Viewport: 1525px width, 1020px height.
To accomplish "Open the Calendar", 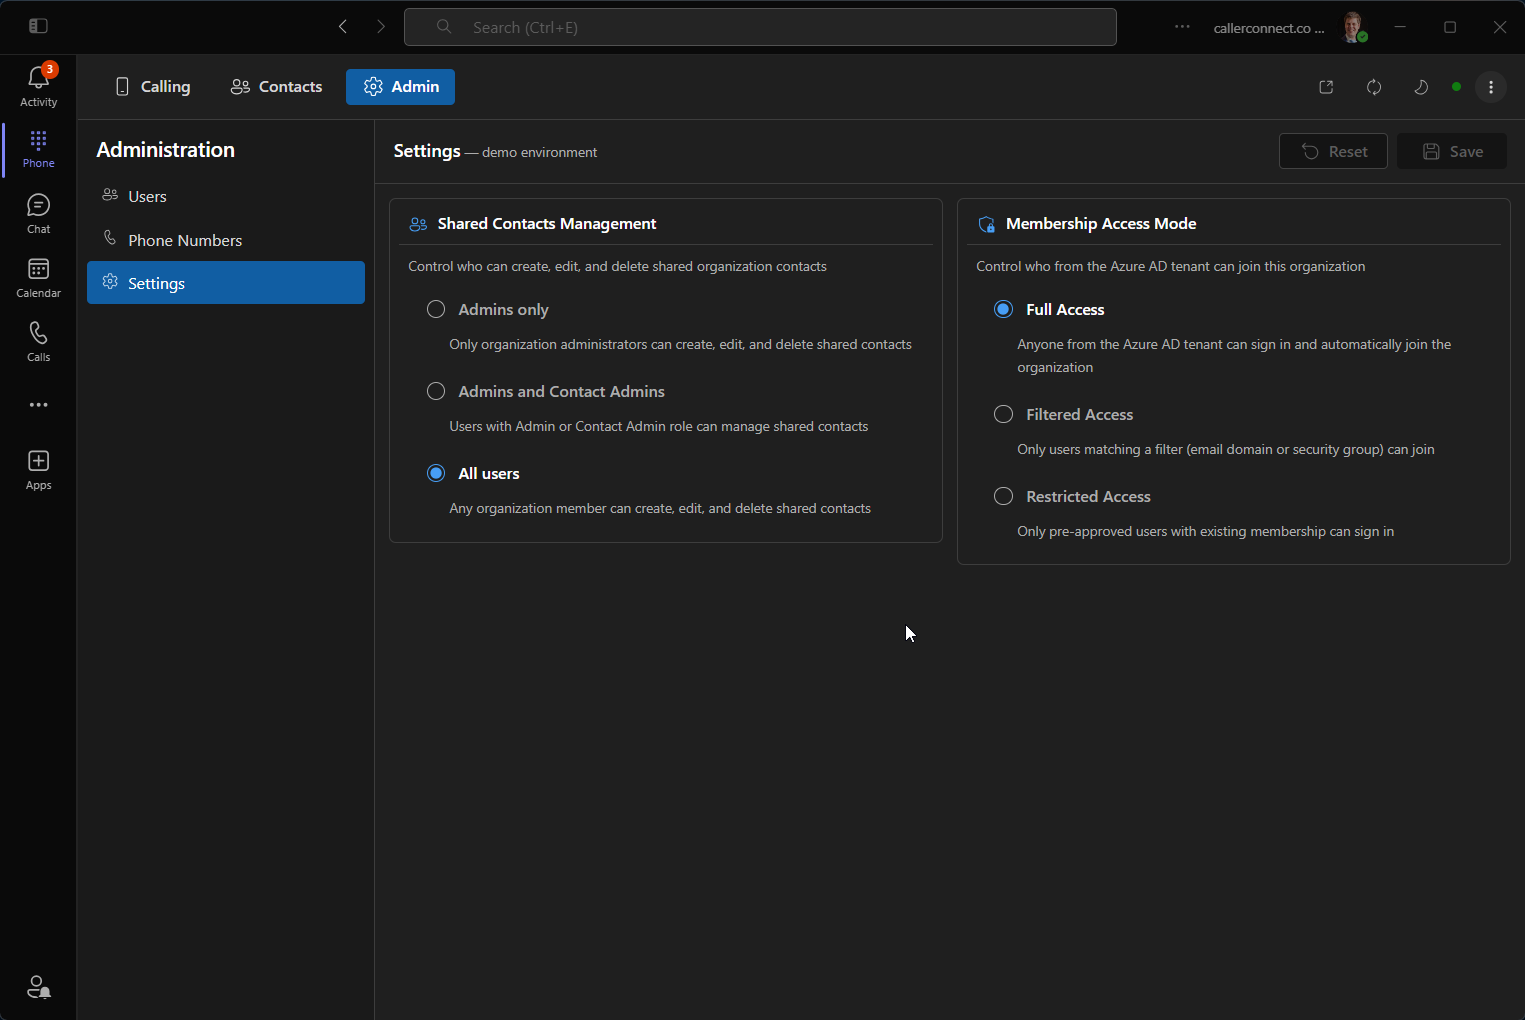I will click(38, 276).
